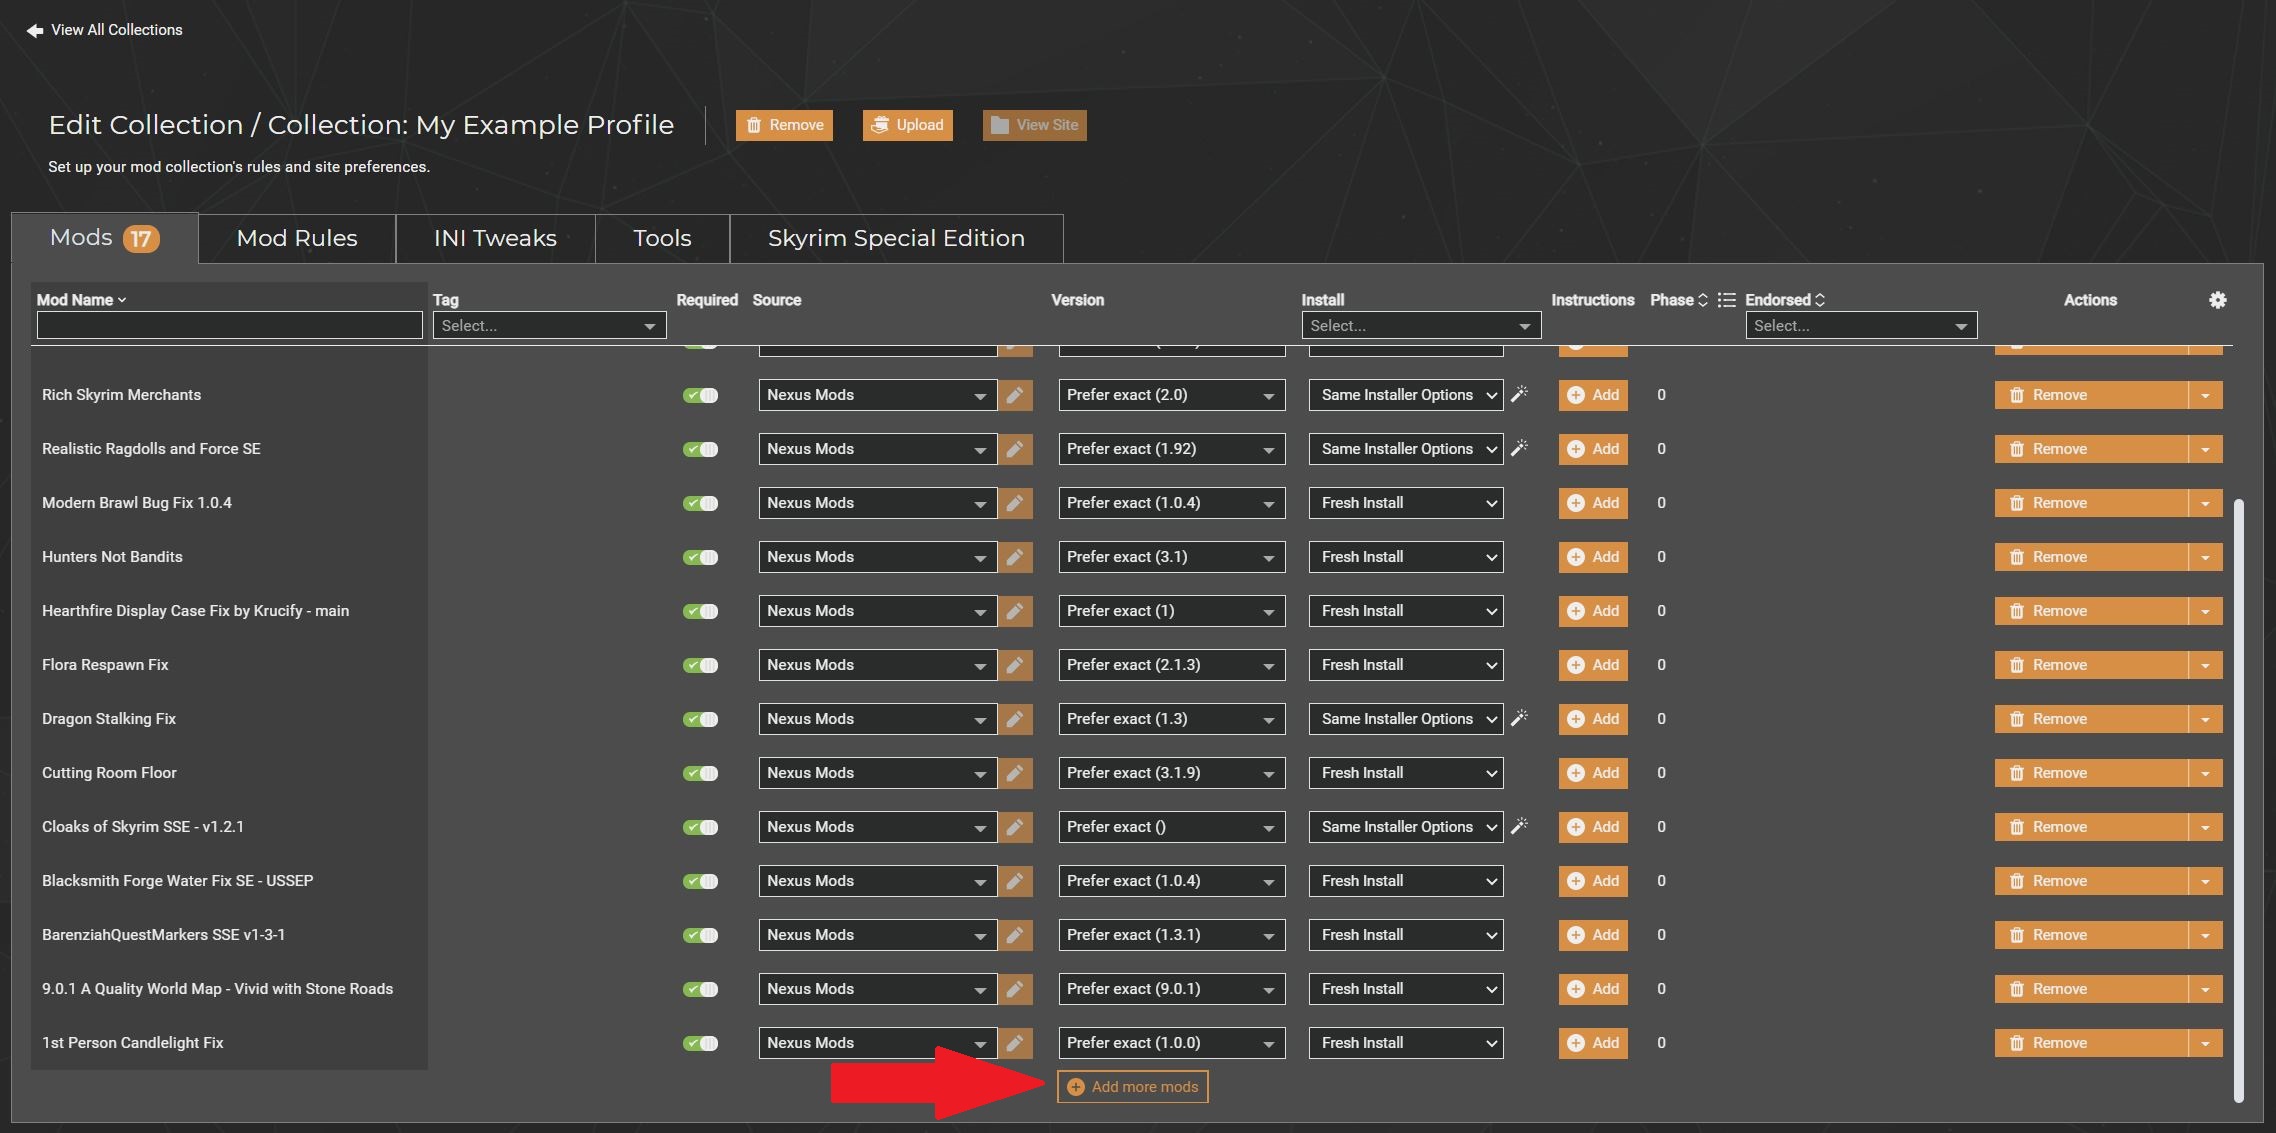2276x1133 pixels.
Task: Toggle the required switch for Realistic Ragdolls and Force SE
Action: coord(701,448)
